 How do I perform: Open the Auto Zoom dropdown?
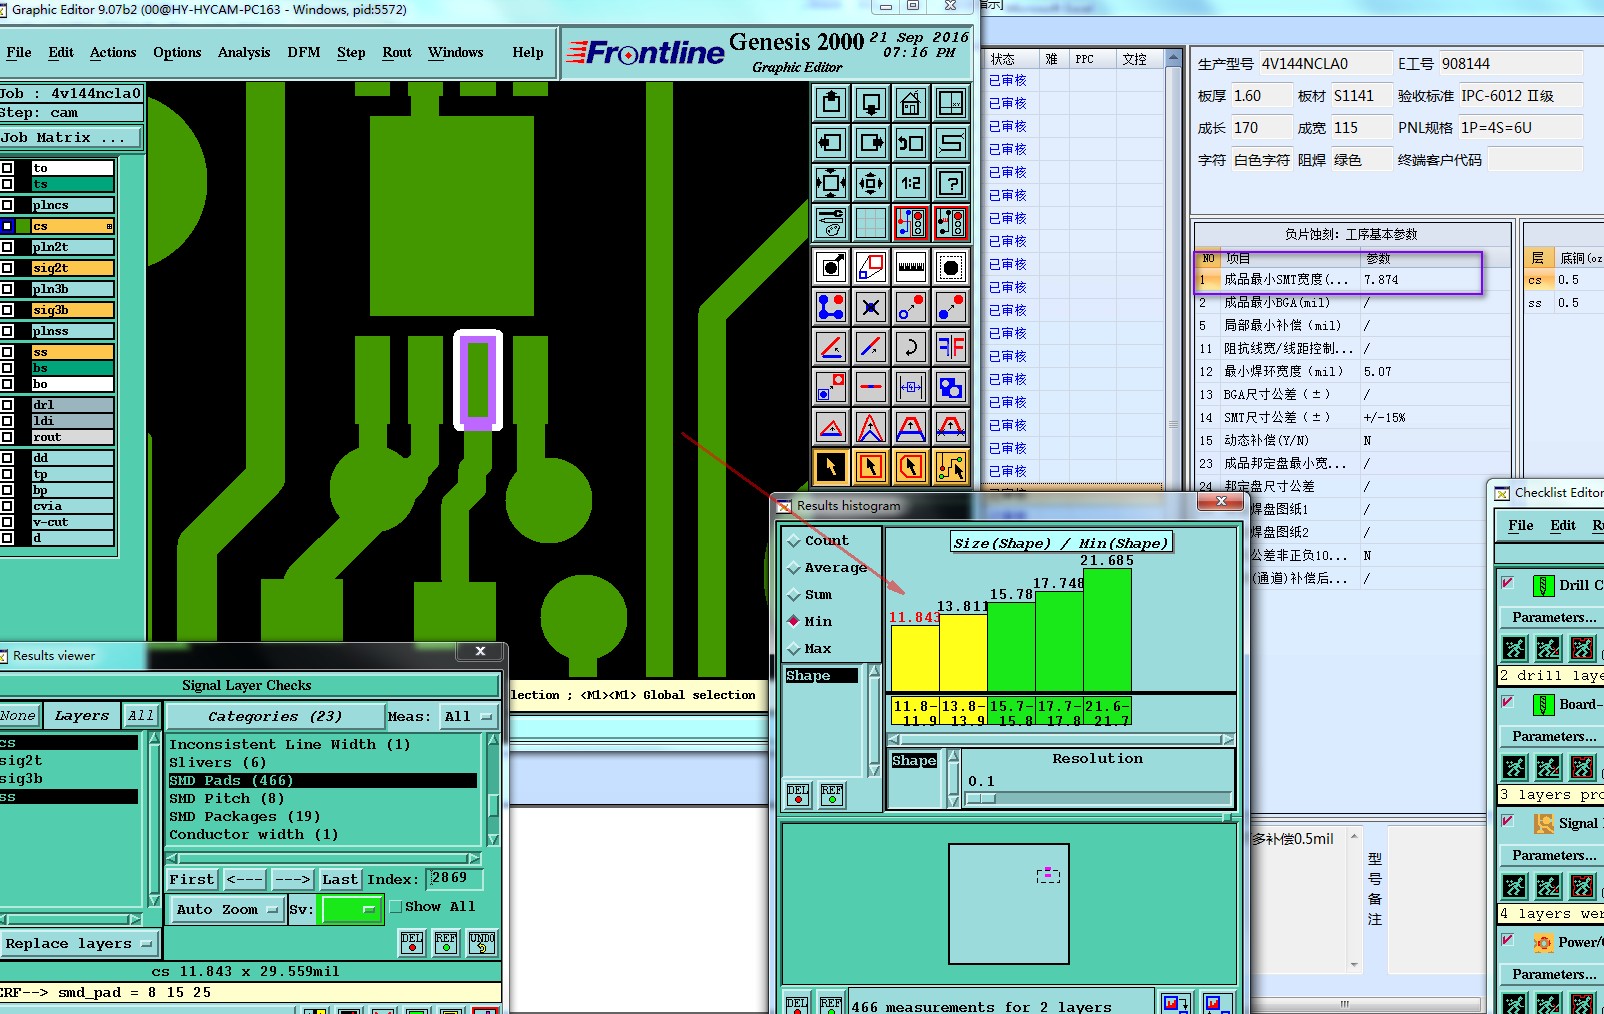coord(226,910)
